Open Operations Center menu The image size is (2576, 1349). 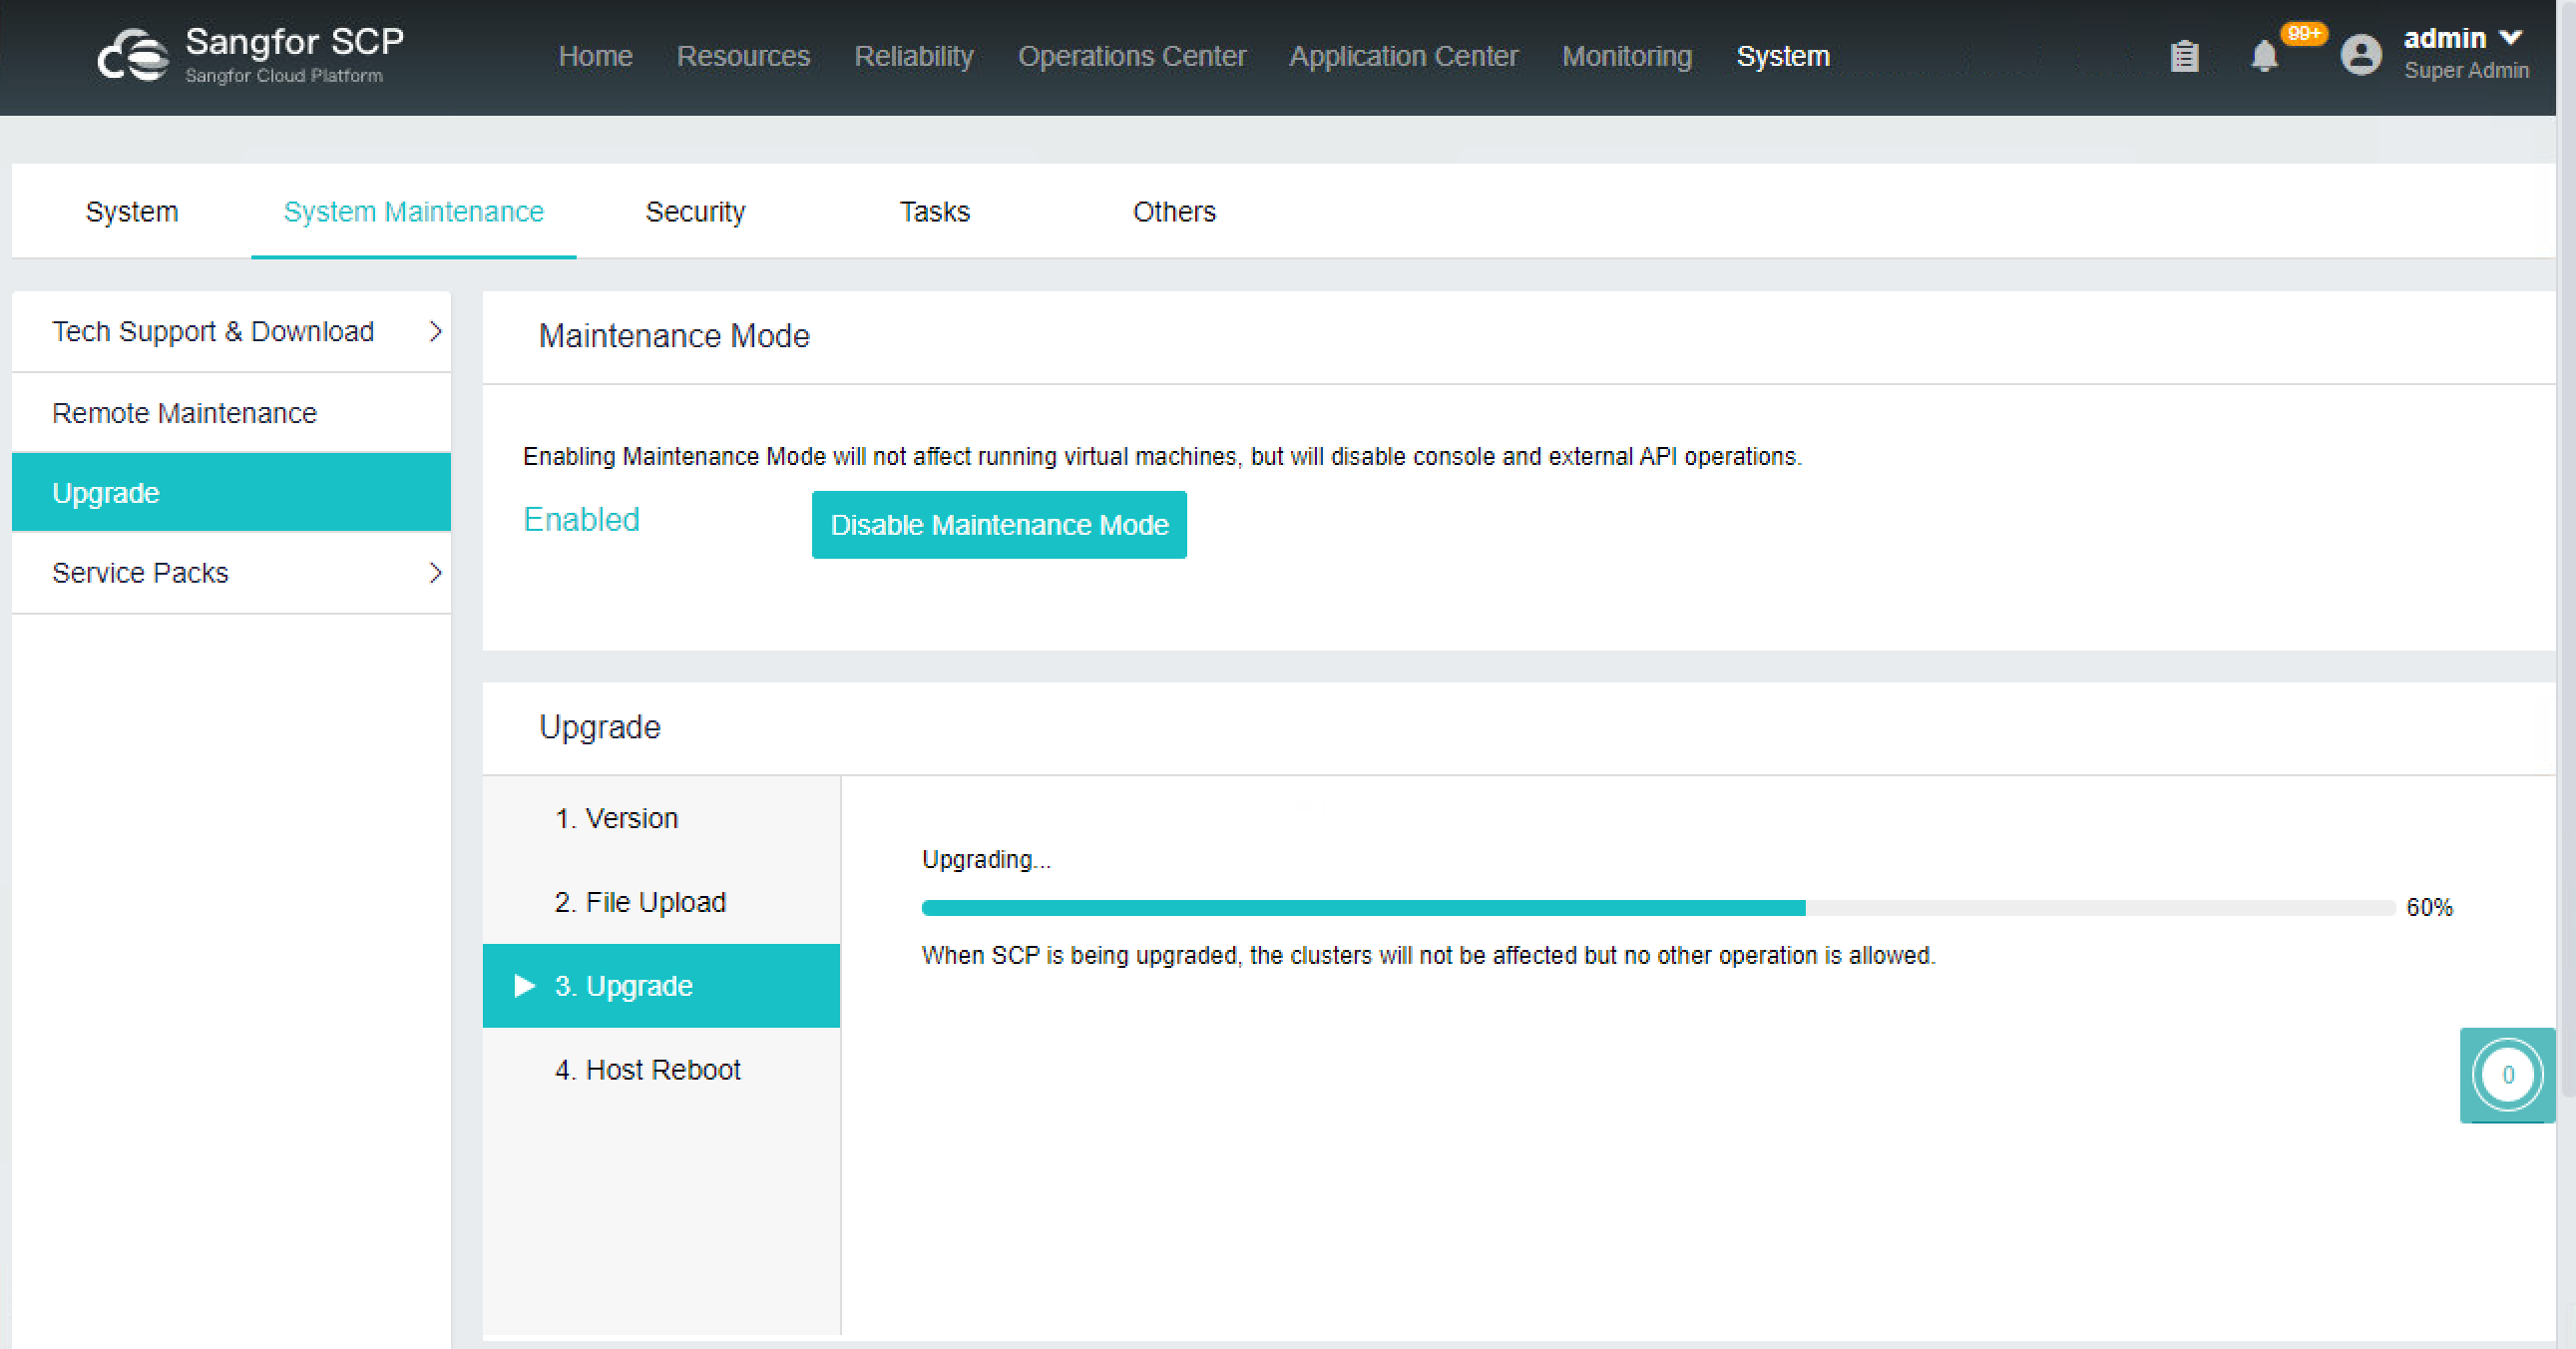click(1132, 56)
